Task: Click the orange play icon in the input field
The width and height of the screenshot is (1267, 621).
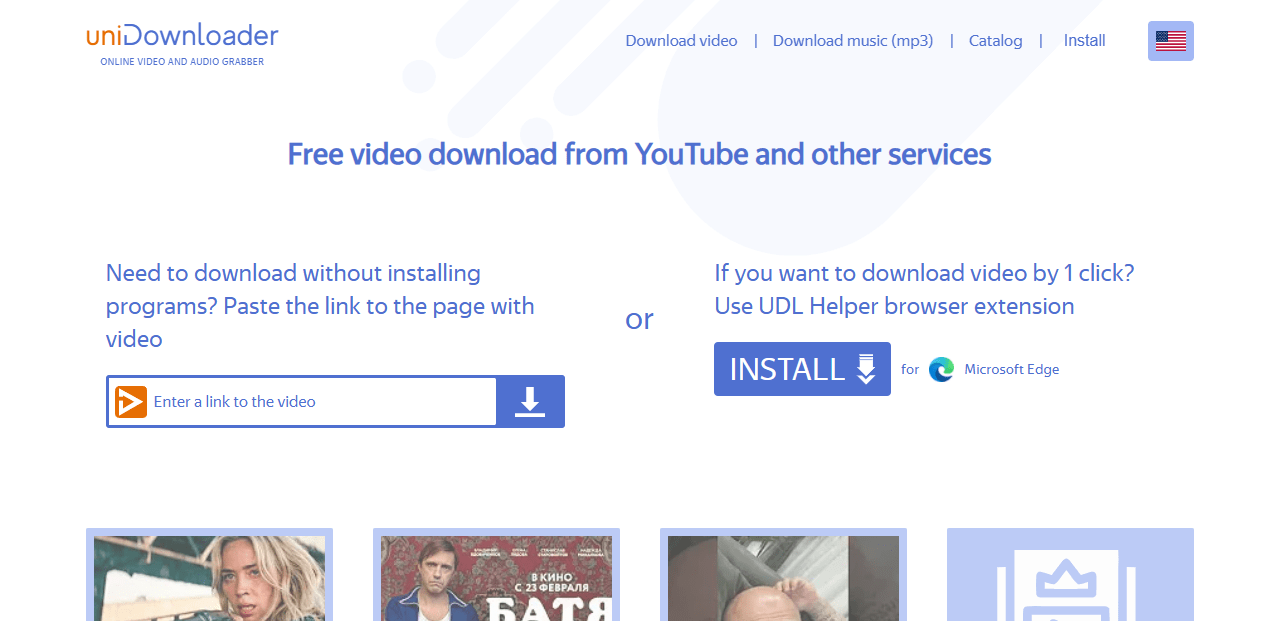Action: click(x=130, y=401)
